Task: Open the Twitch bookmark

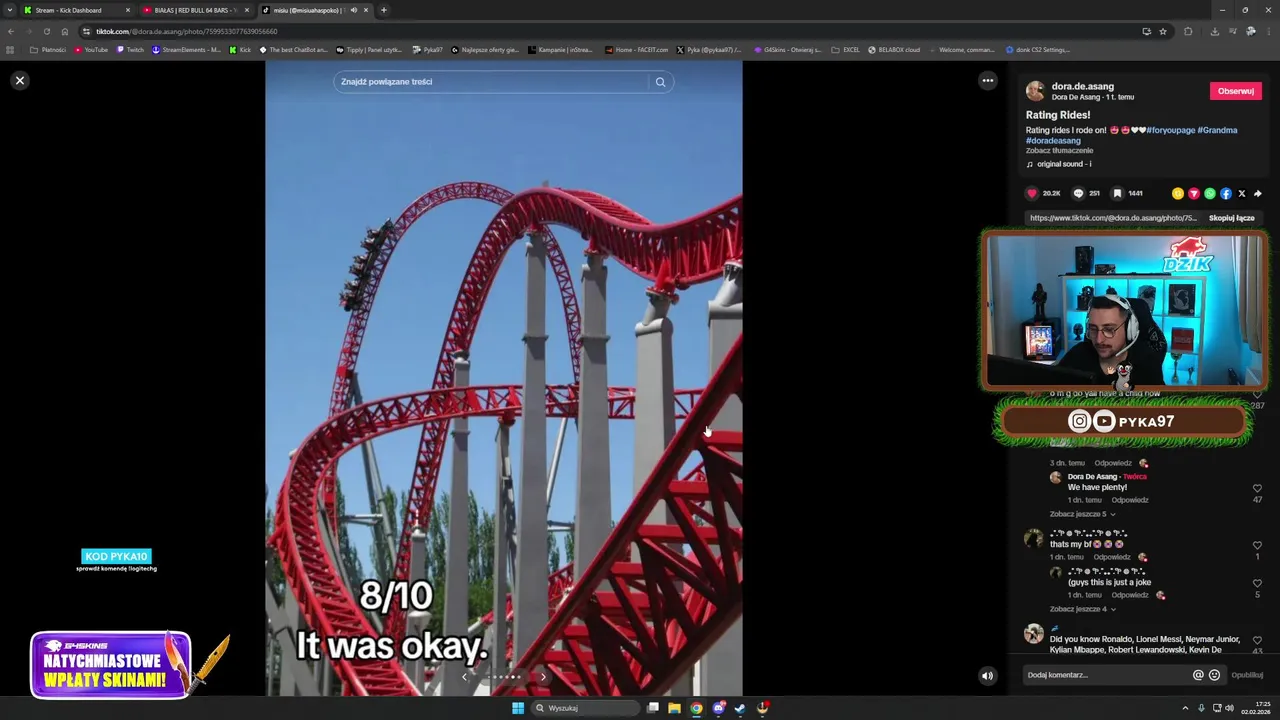Action: (x=130, y=49)
